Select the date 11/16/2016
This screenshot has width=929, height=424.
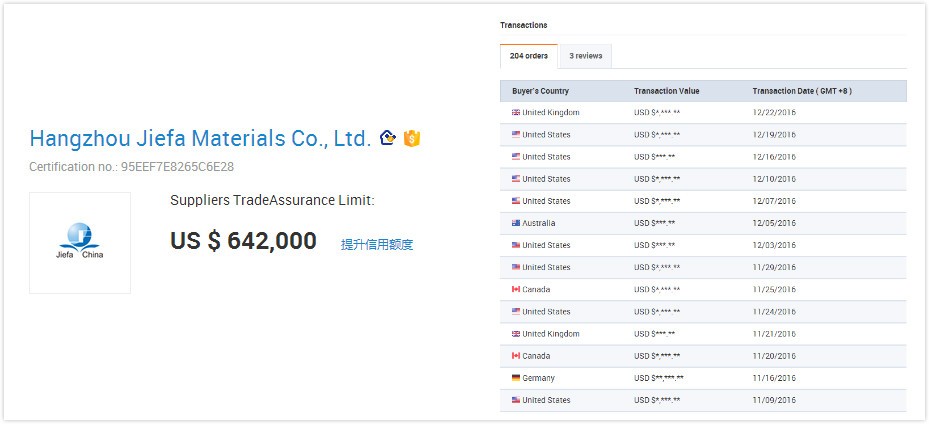pos(774,378)
